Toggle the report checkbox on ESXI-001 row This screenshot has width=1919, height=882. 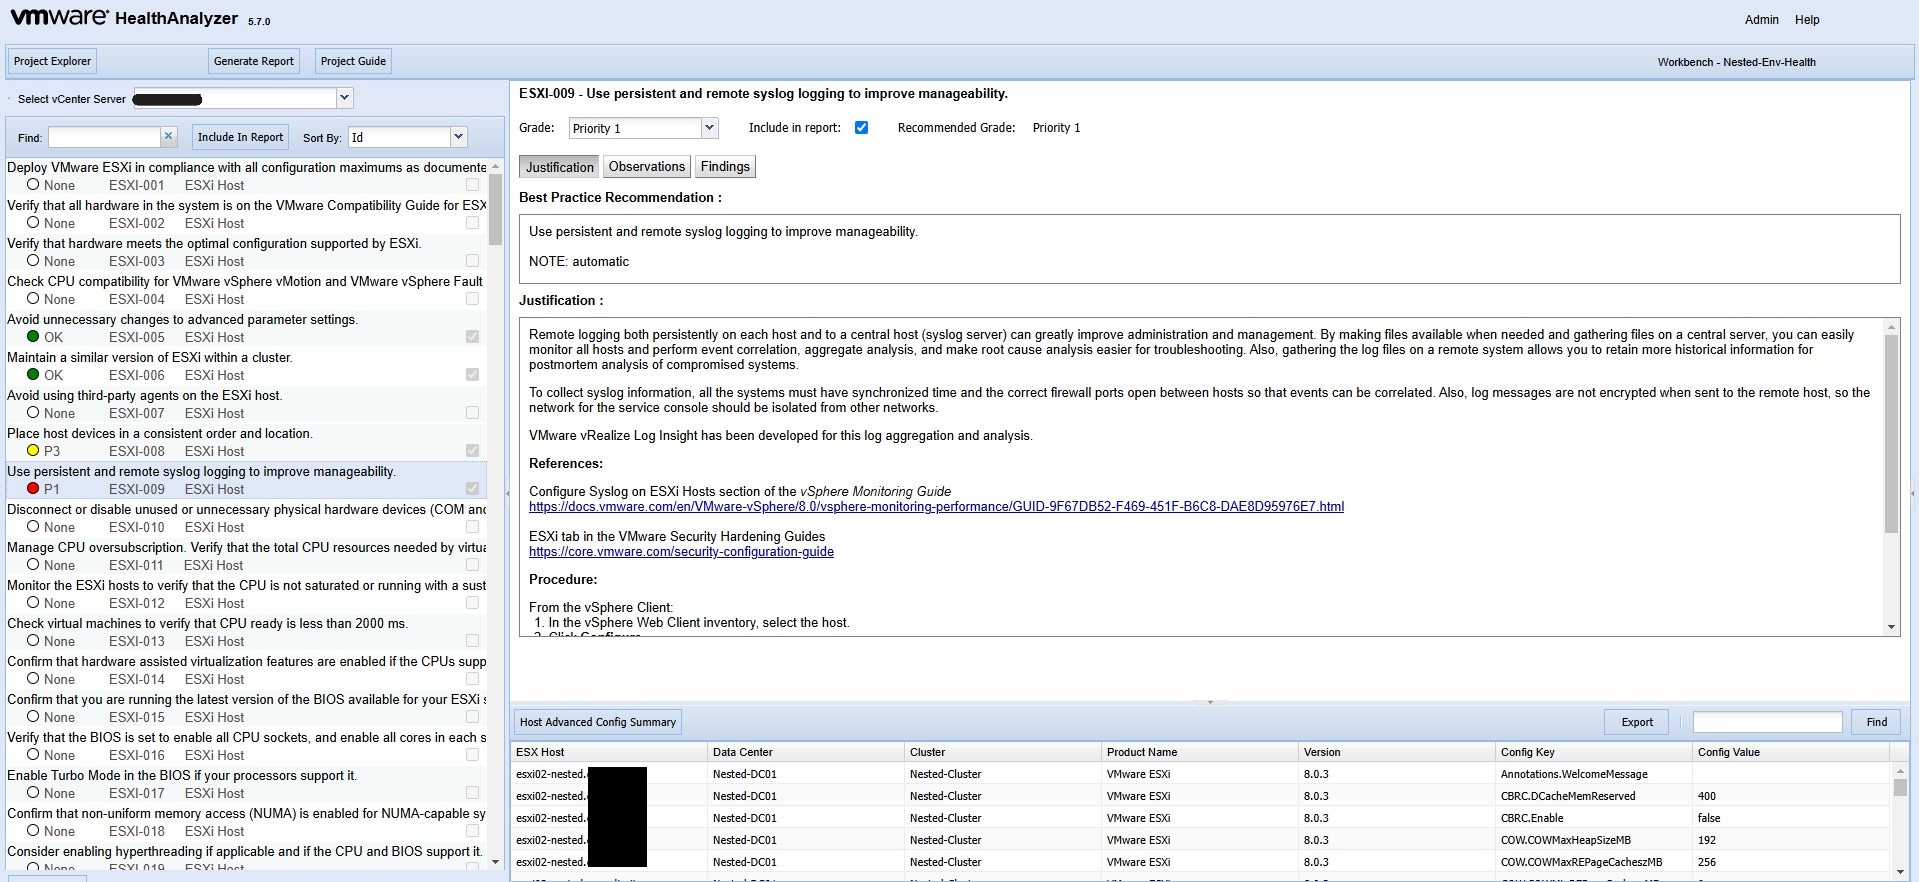pos(472,185)
